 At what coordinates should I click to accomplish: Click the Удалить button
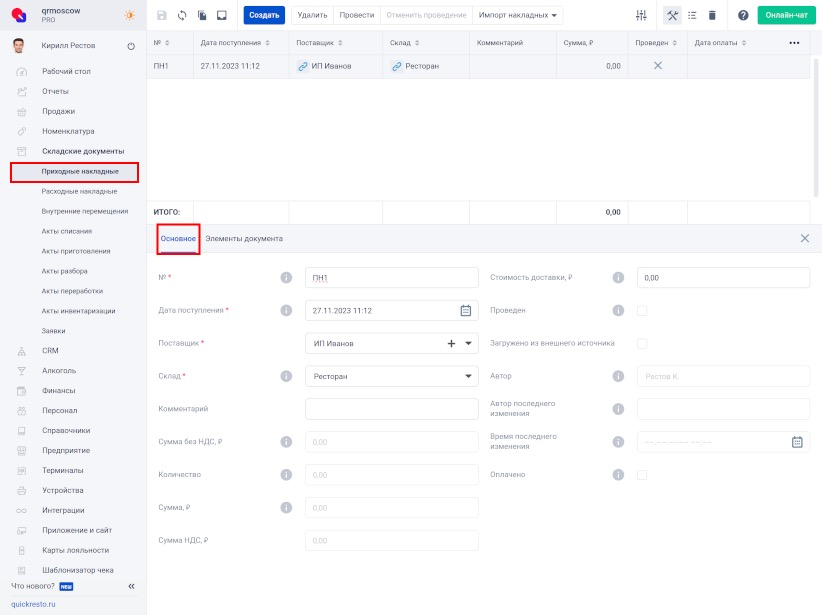312,15
